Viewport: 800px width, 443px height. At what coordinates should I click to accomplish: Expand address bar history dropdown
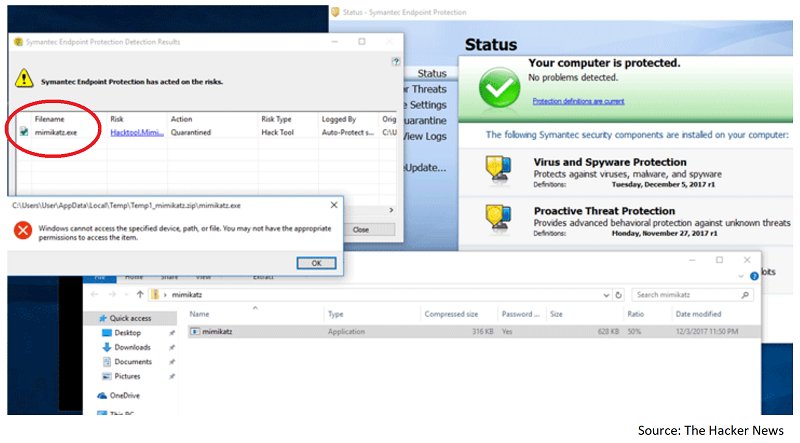(606, 295)
